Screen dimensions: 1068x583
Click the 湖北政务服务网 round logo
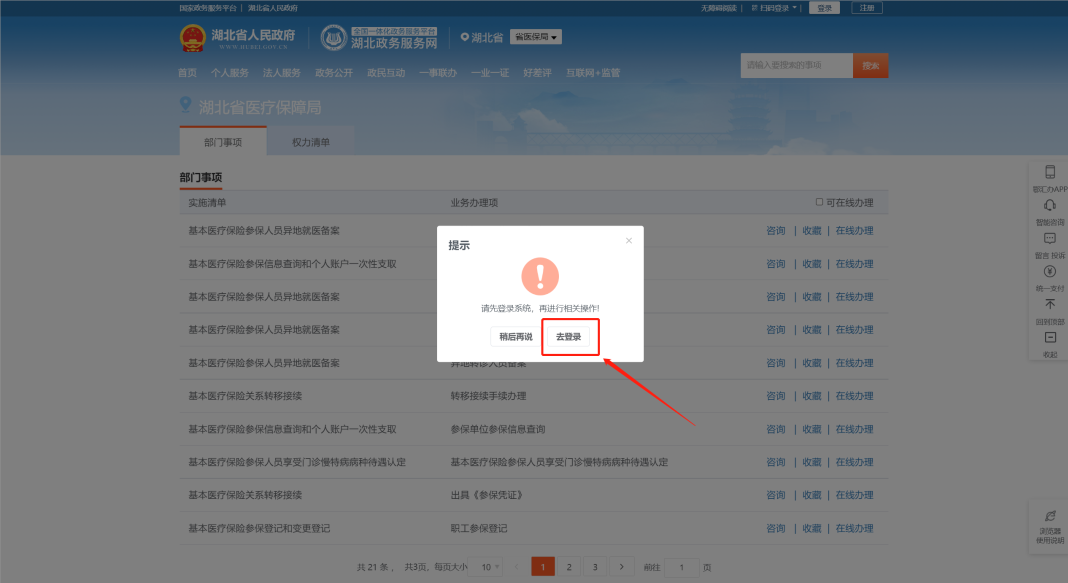pyautogui.click(x=334, y=37)
